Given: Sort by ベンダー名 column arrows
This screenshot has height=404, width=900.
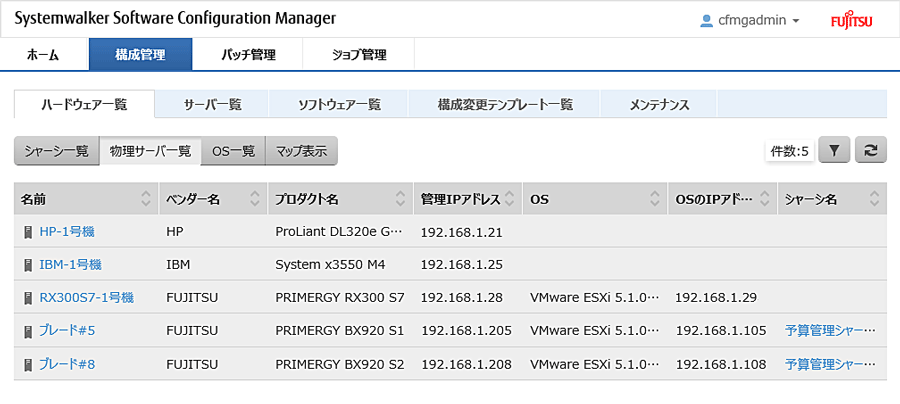Looking at the screenshot, I should coord(255,199).
